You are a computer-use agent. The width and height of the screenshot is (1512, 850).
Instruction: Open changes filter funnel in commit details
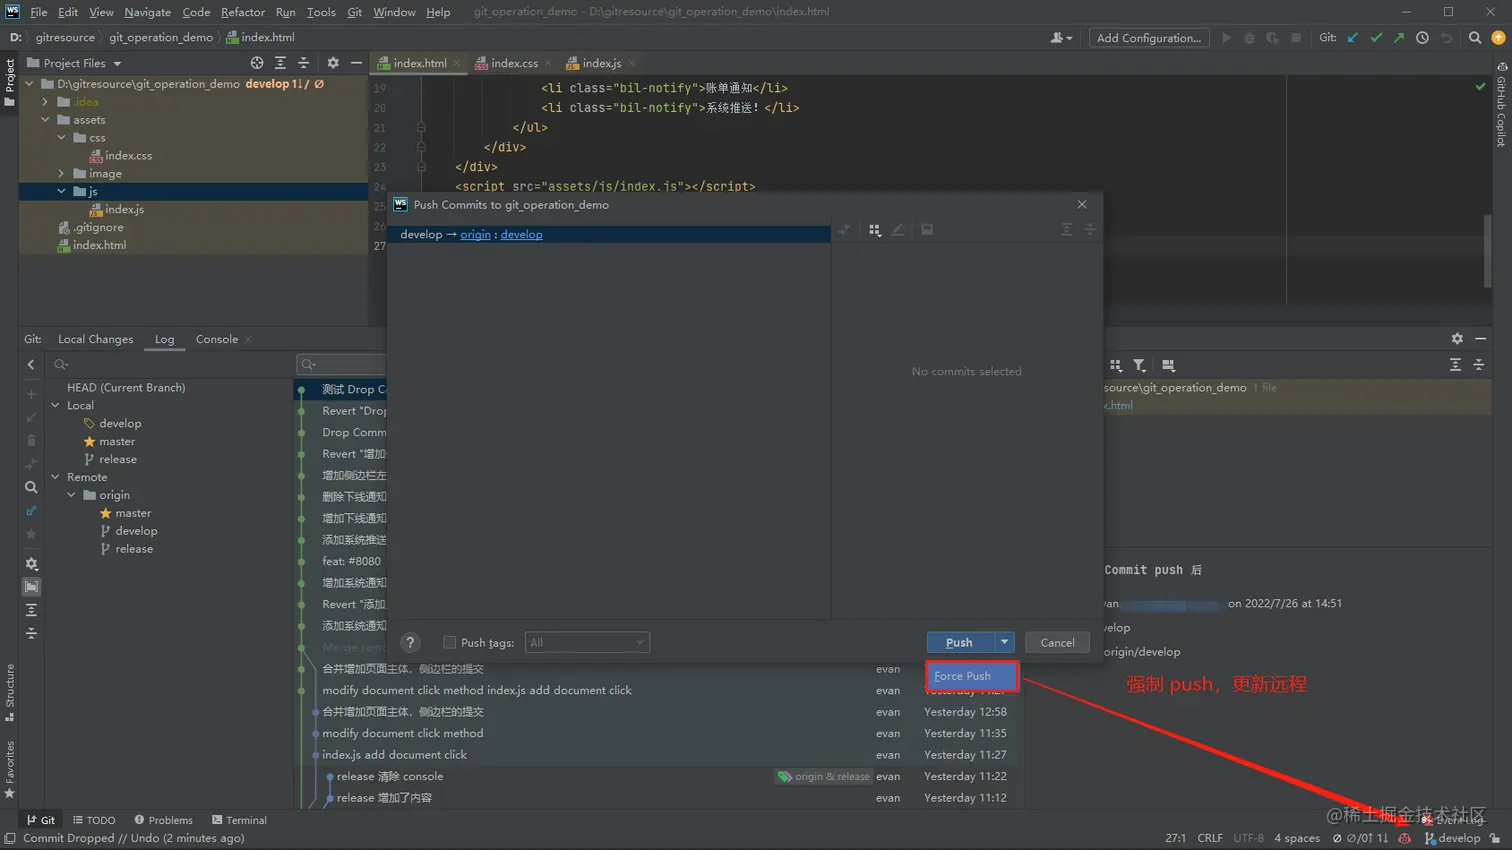tap(1139, 366)
